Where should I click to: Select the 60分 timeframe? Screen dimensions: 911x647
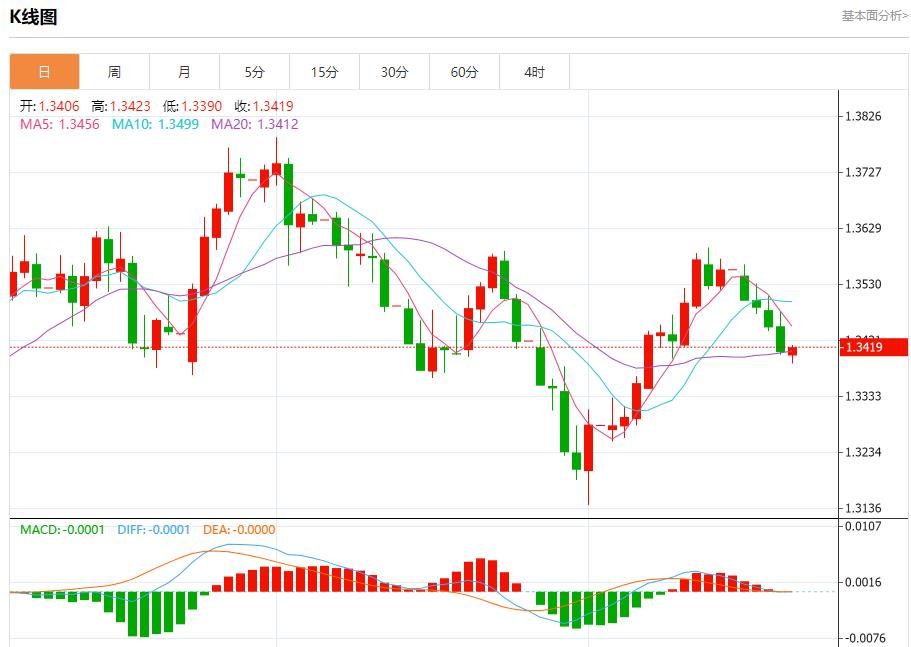click(466, 71)
